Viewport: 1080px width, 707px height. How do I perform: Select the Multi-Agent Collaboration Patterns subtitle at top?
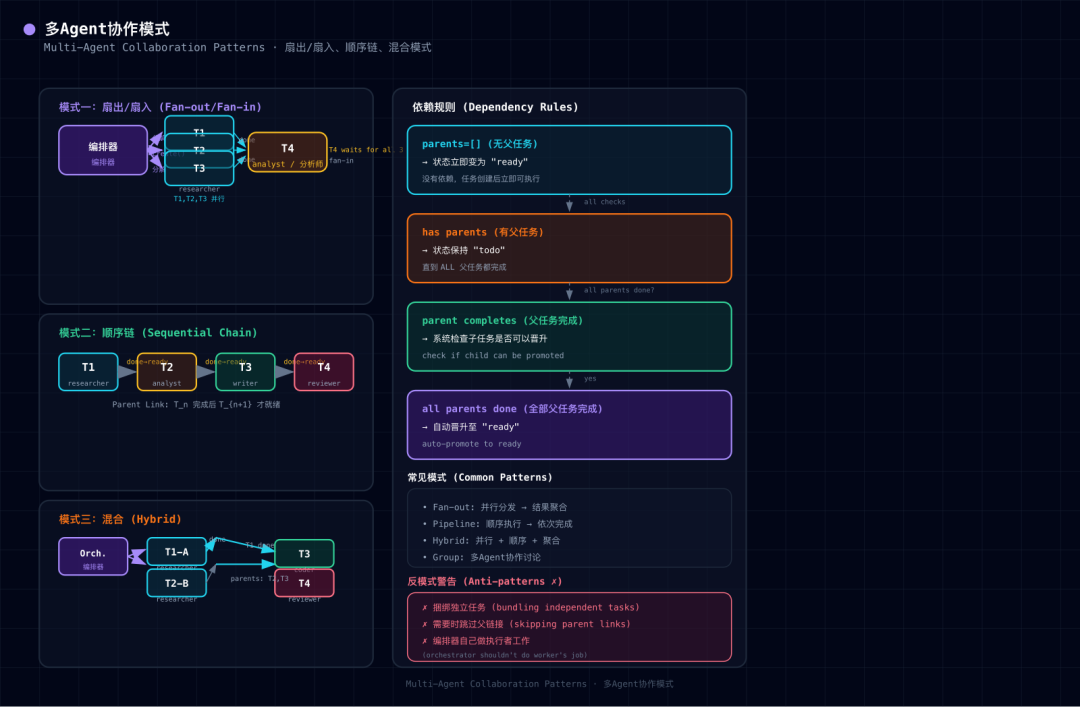coord(237,48)
